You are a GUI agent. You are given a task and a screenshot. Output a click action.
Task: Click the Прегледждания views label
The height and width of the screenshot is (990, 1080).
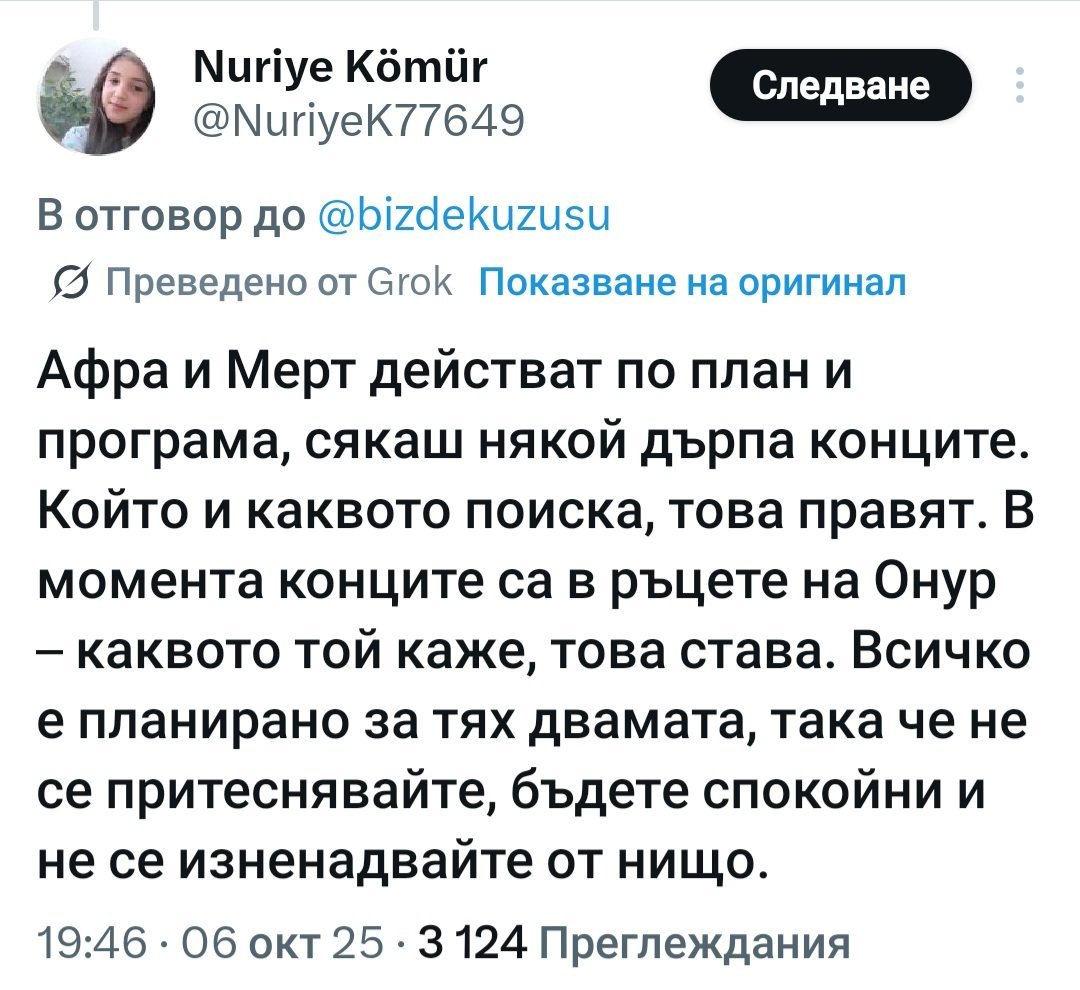695,943
